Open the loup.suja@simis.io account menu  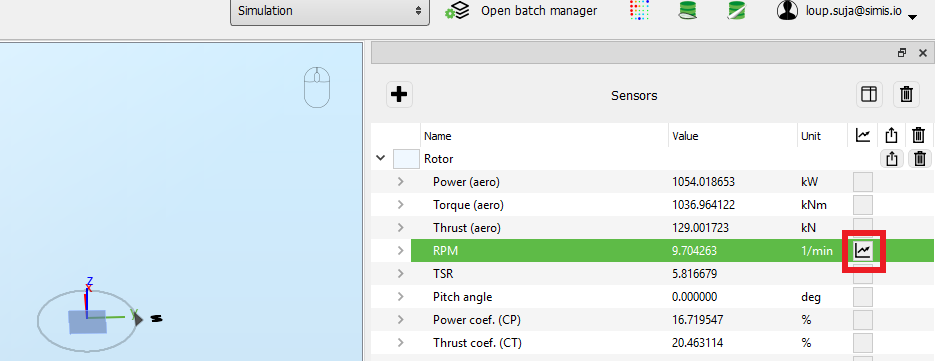[x=847, y=11]
